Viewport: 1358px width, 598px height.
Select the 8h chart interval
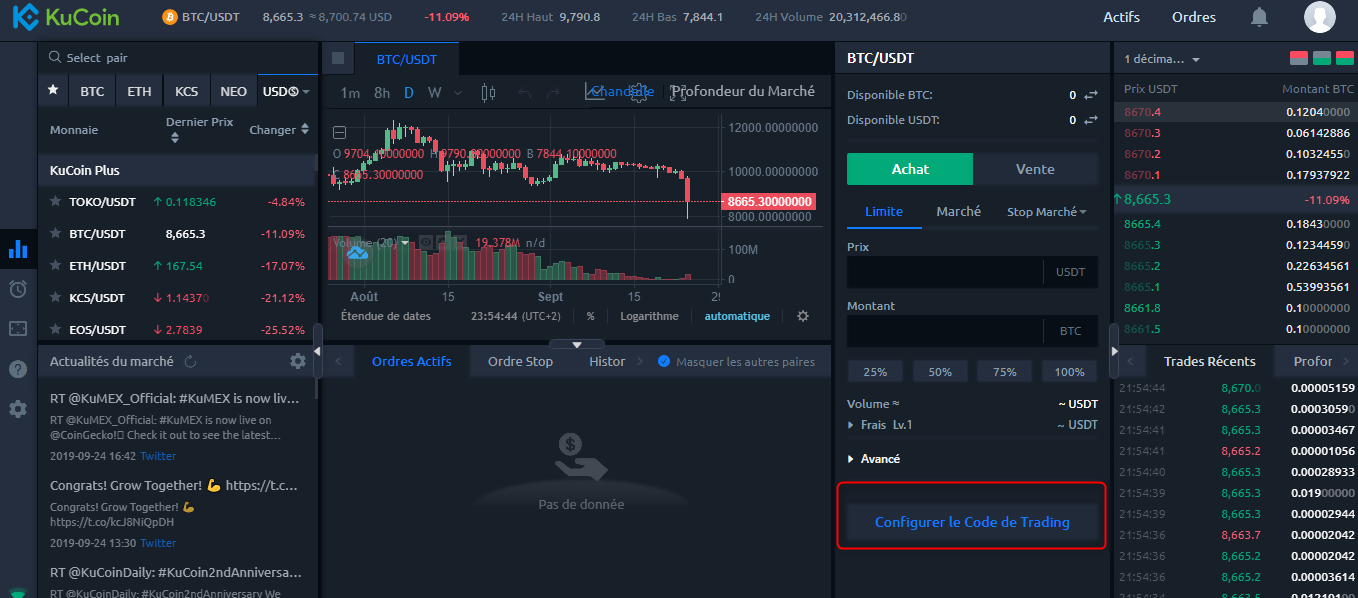(x=382, y=93)
